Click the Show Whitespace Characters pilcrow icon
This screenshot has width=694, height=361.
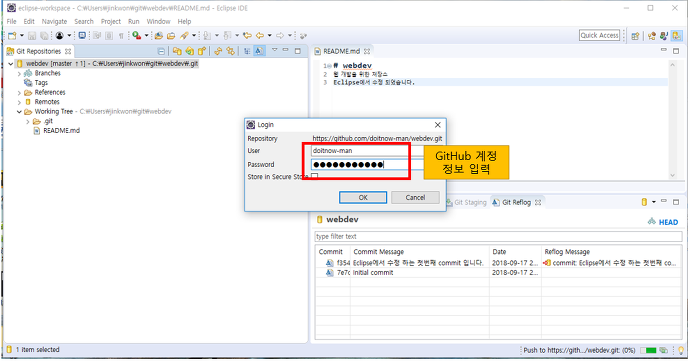click(121, 36)
